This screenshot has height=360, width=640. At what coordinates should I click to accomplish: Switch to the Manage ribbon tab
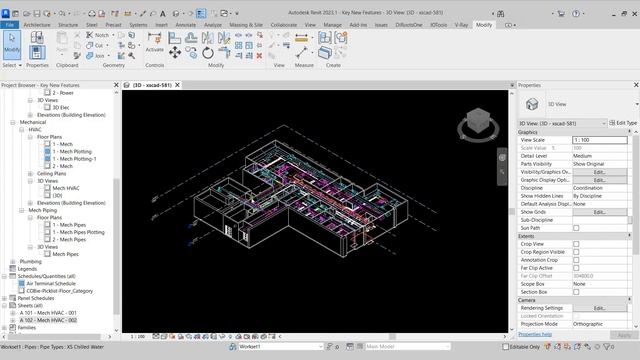[332, 25]
